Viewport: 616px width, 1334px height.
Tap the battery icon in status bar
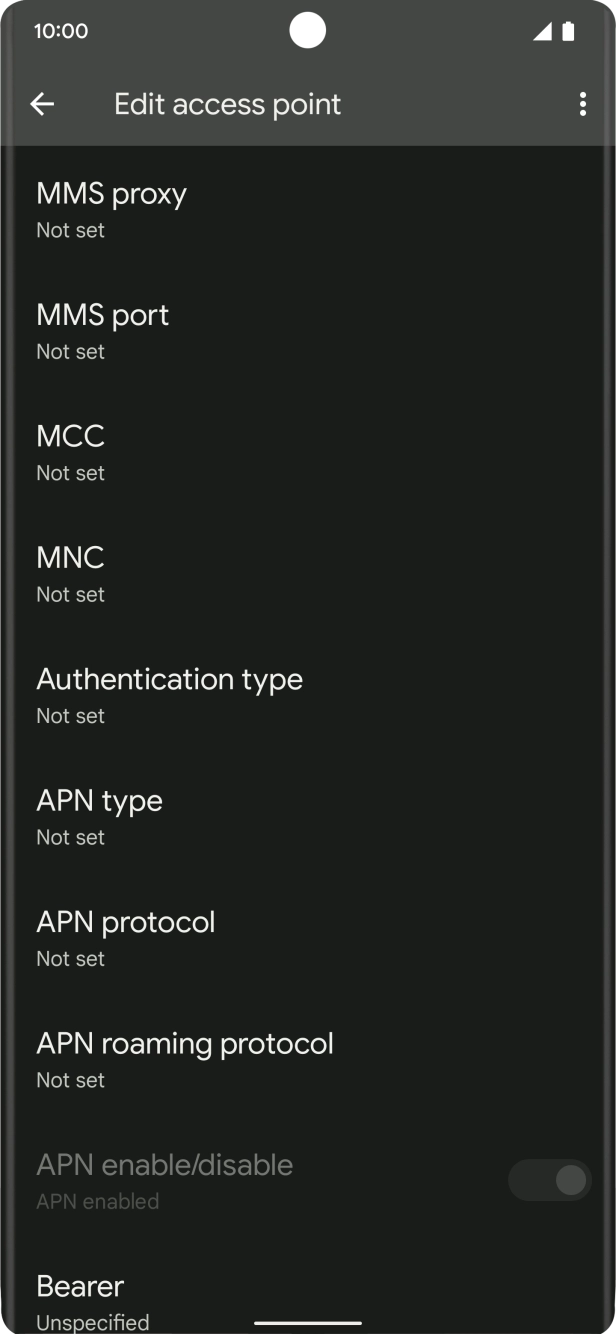pos(568,32)
